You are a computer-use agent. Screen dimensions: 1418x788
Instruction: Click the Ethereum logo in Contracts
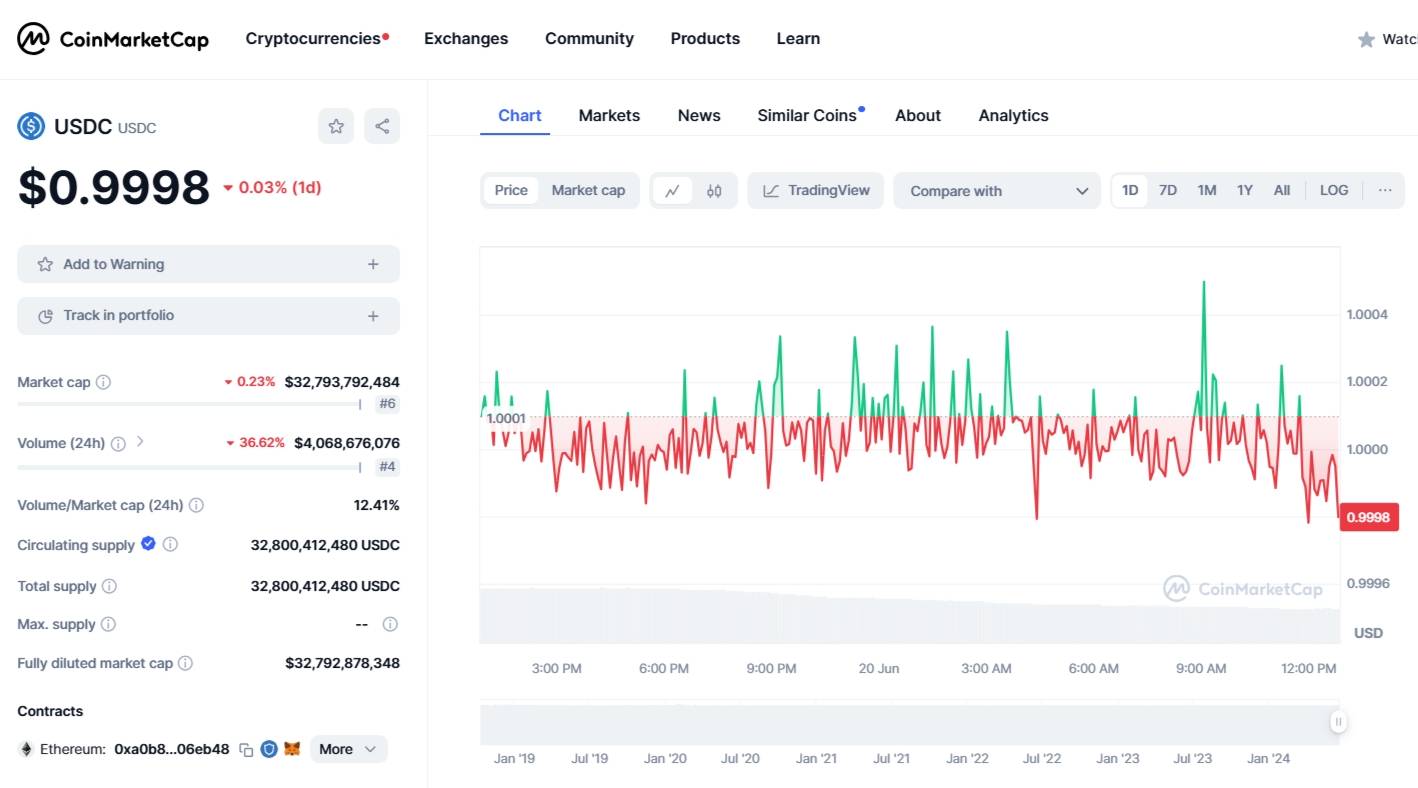point(26,749)
